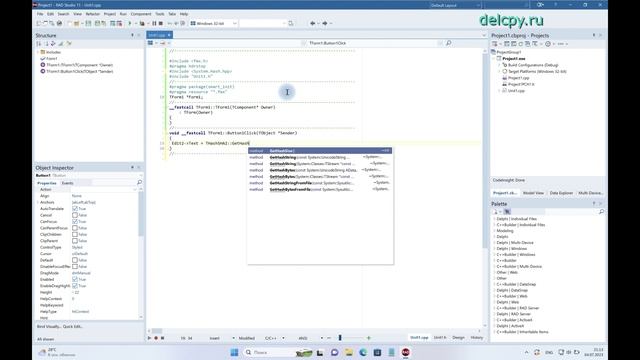The width and height of the screenshot is (640, 360).
Task: Click the search icon in Object Inspector
Action: tap(139, 182)
